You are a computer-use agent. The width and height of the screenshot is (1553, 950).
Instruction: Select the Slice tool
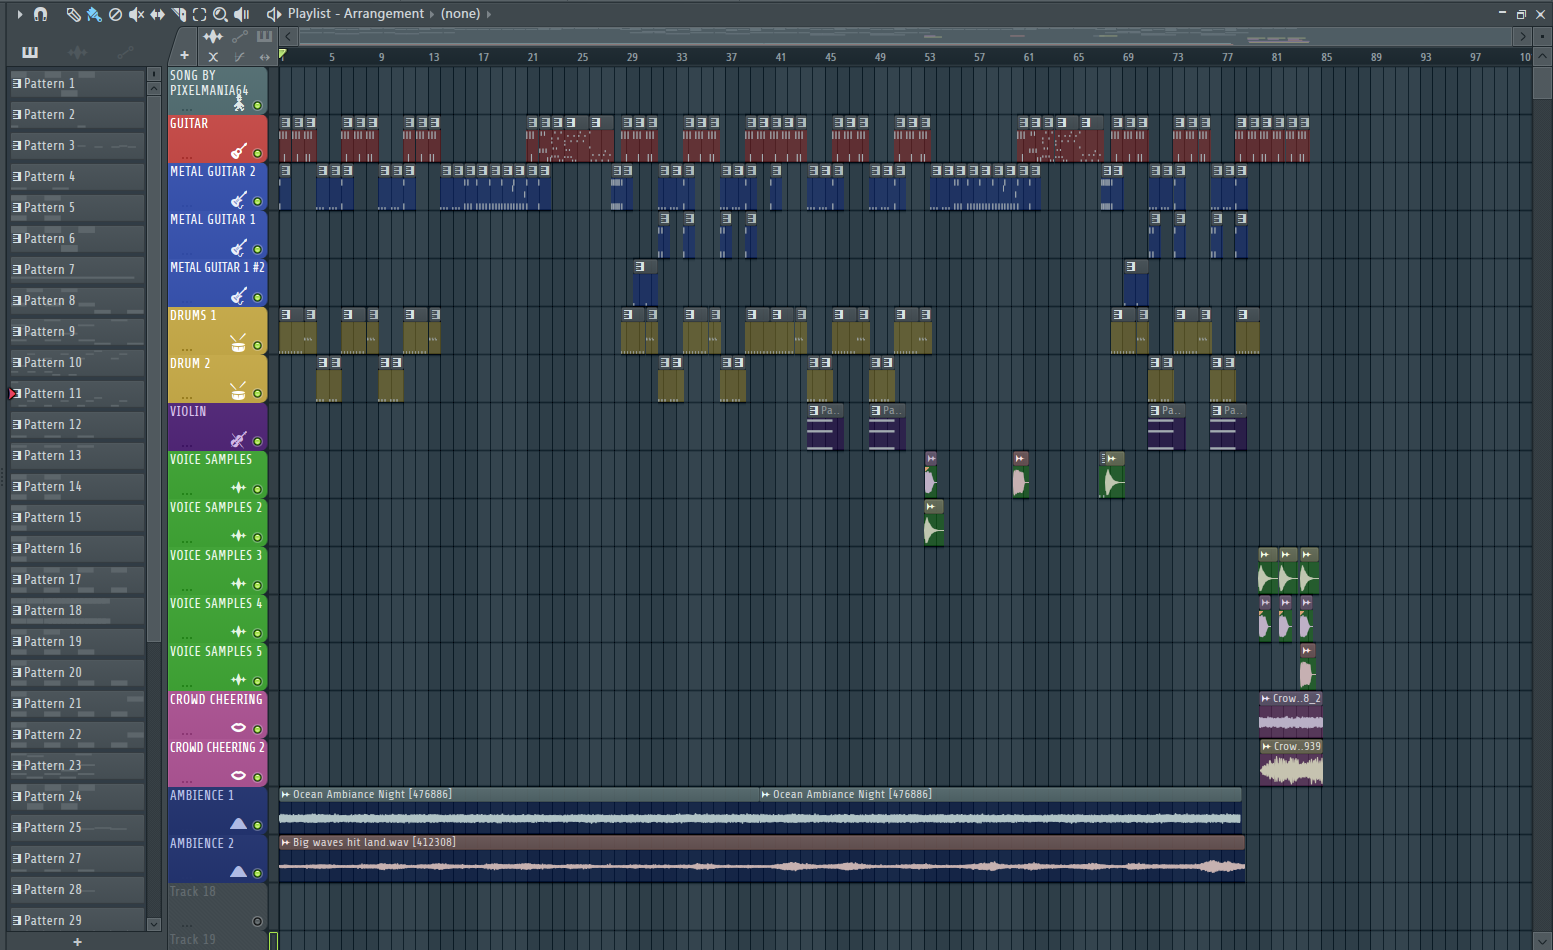[x=178, y=14]
